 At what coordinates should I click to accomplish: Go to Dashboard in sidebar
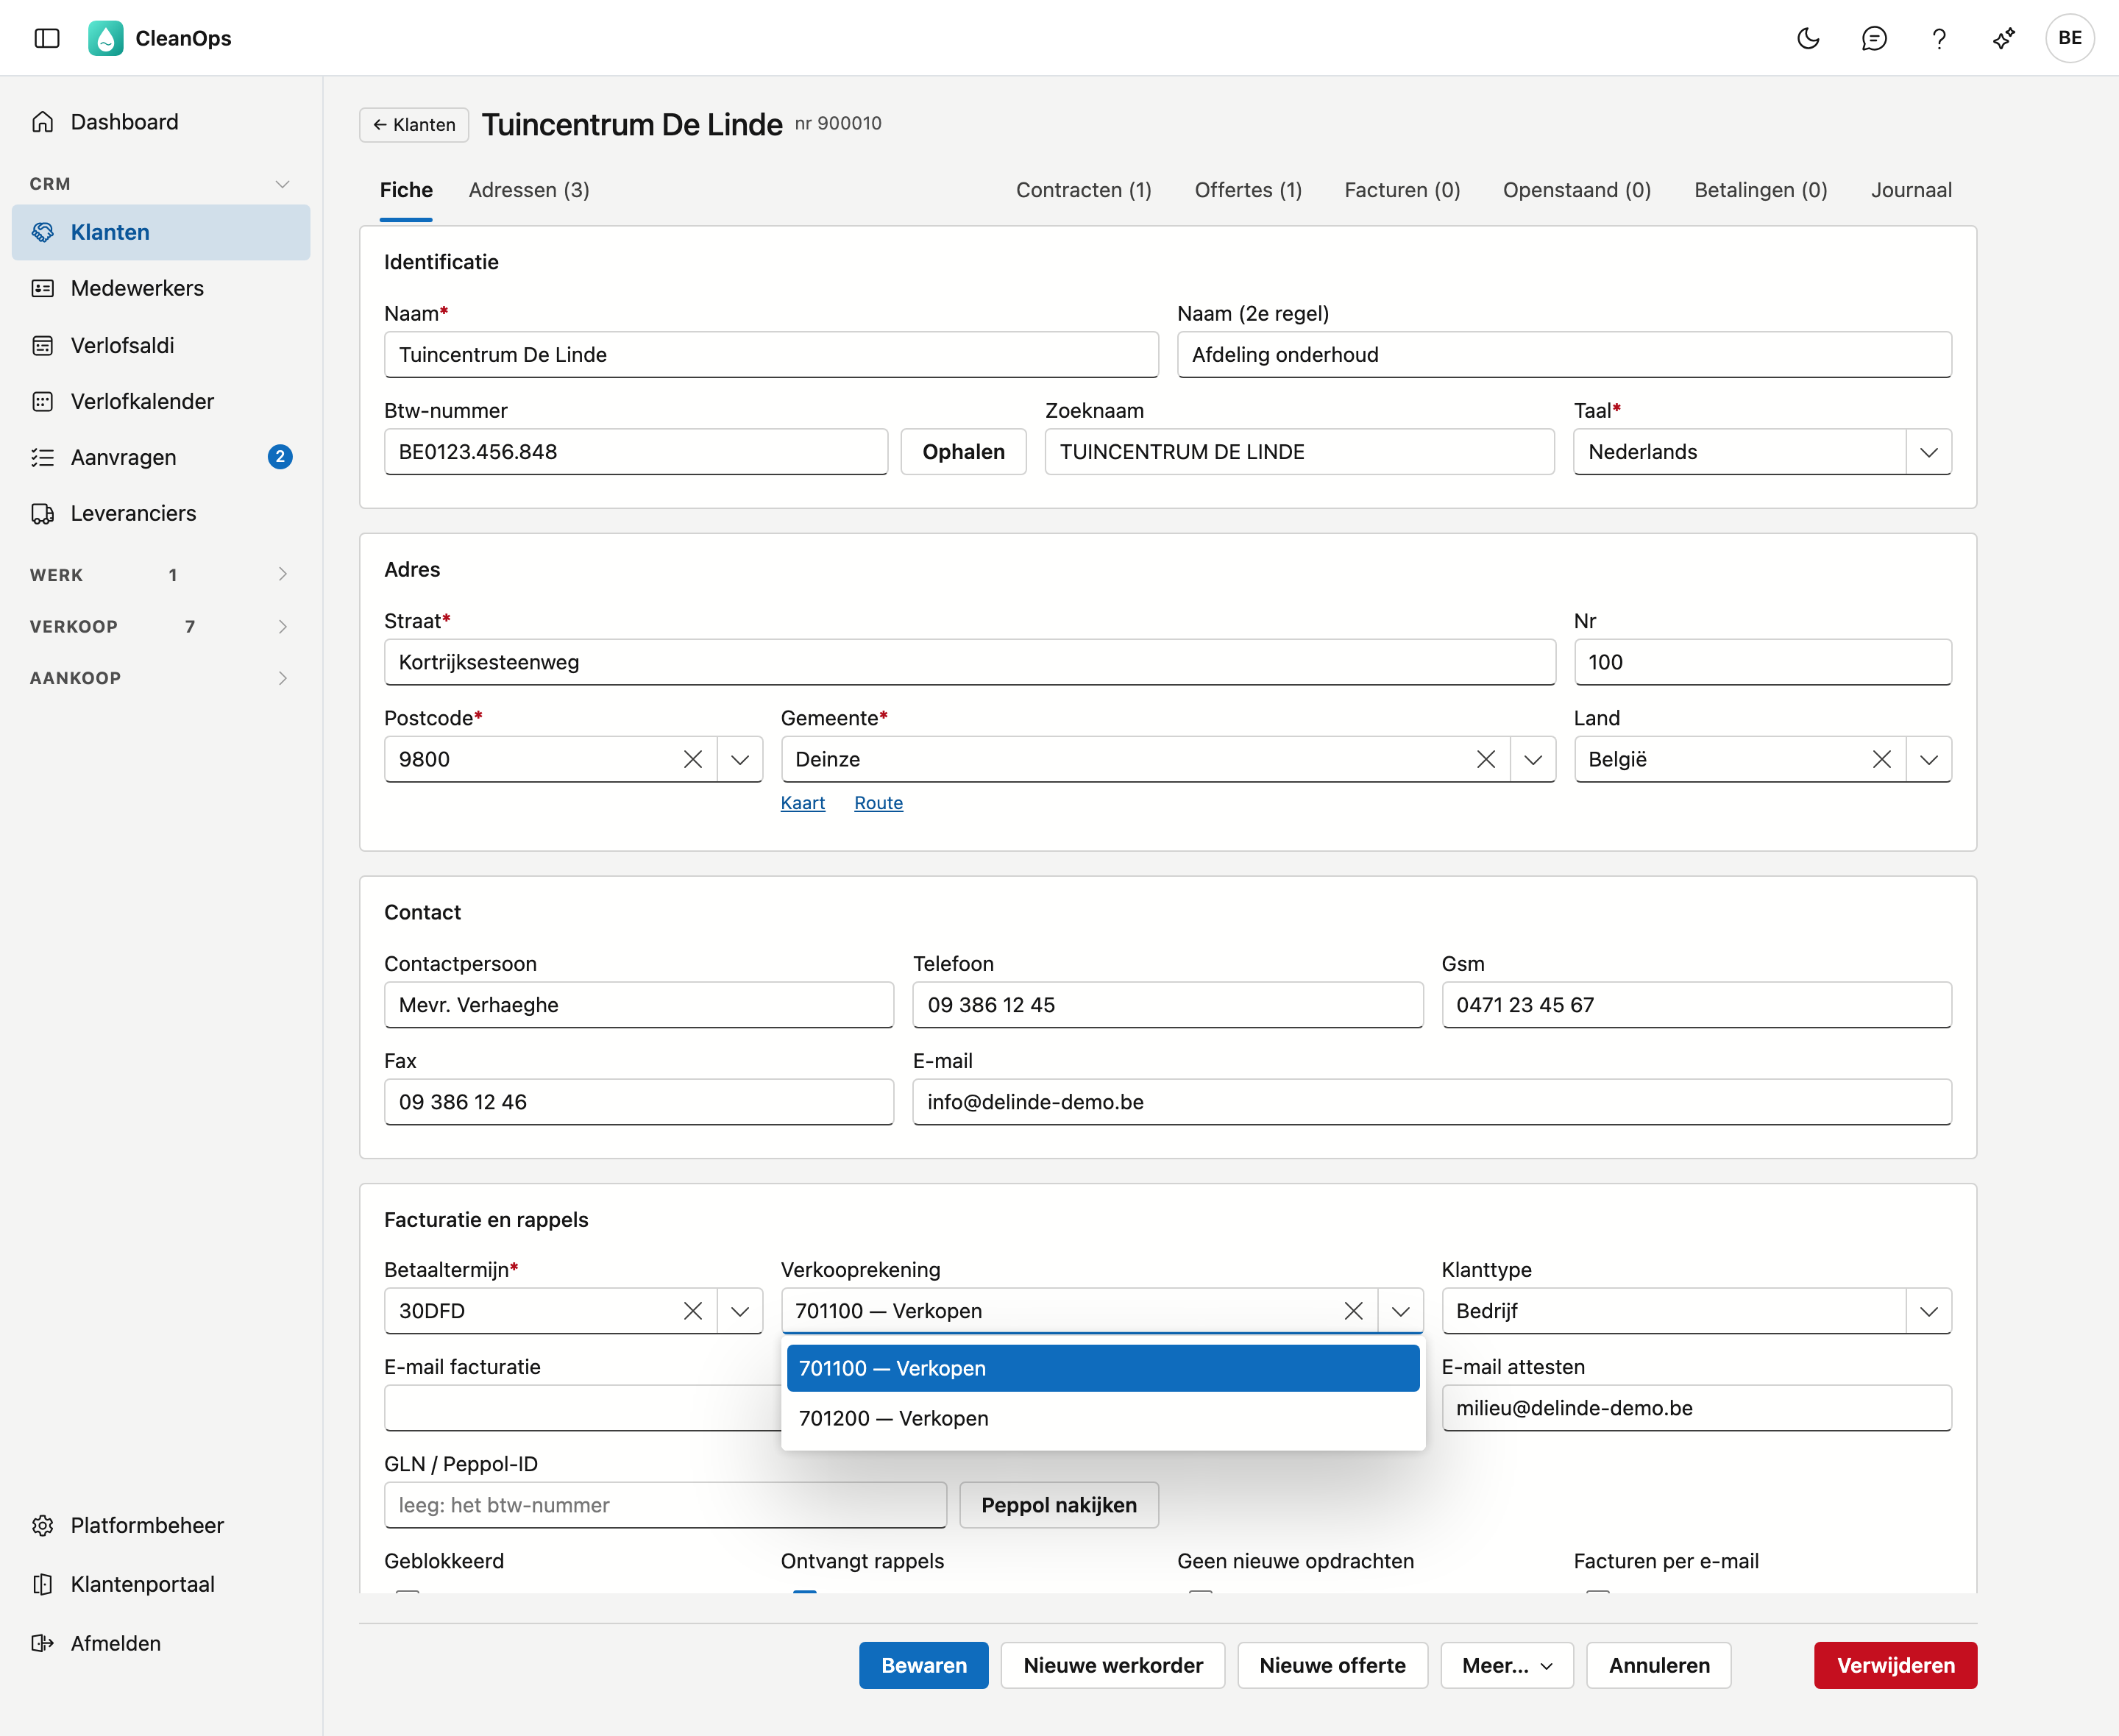pyautogui.click(x=161, y=122)
